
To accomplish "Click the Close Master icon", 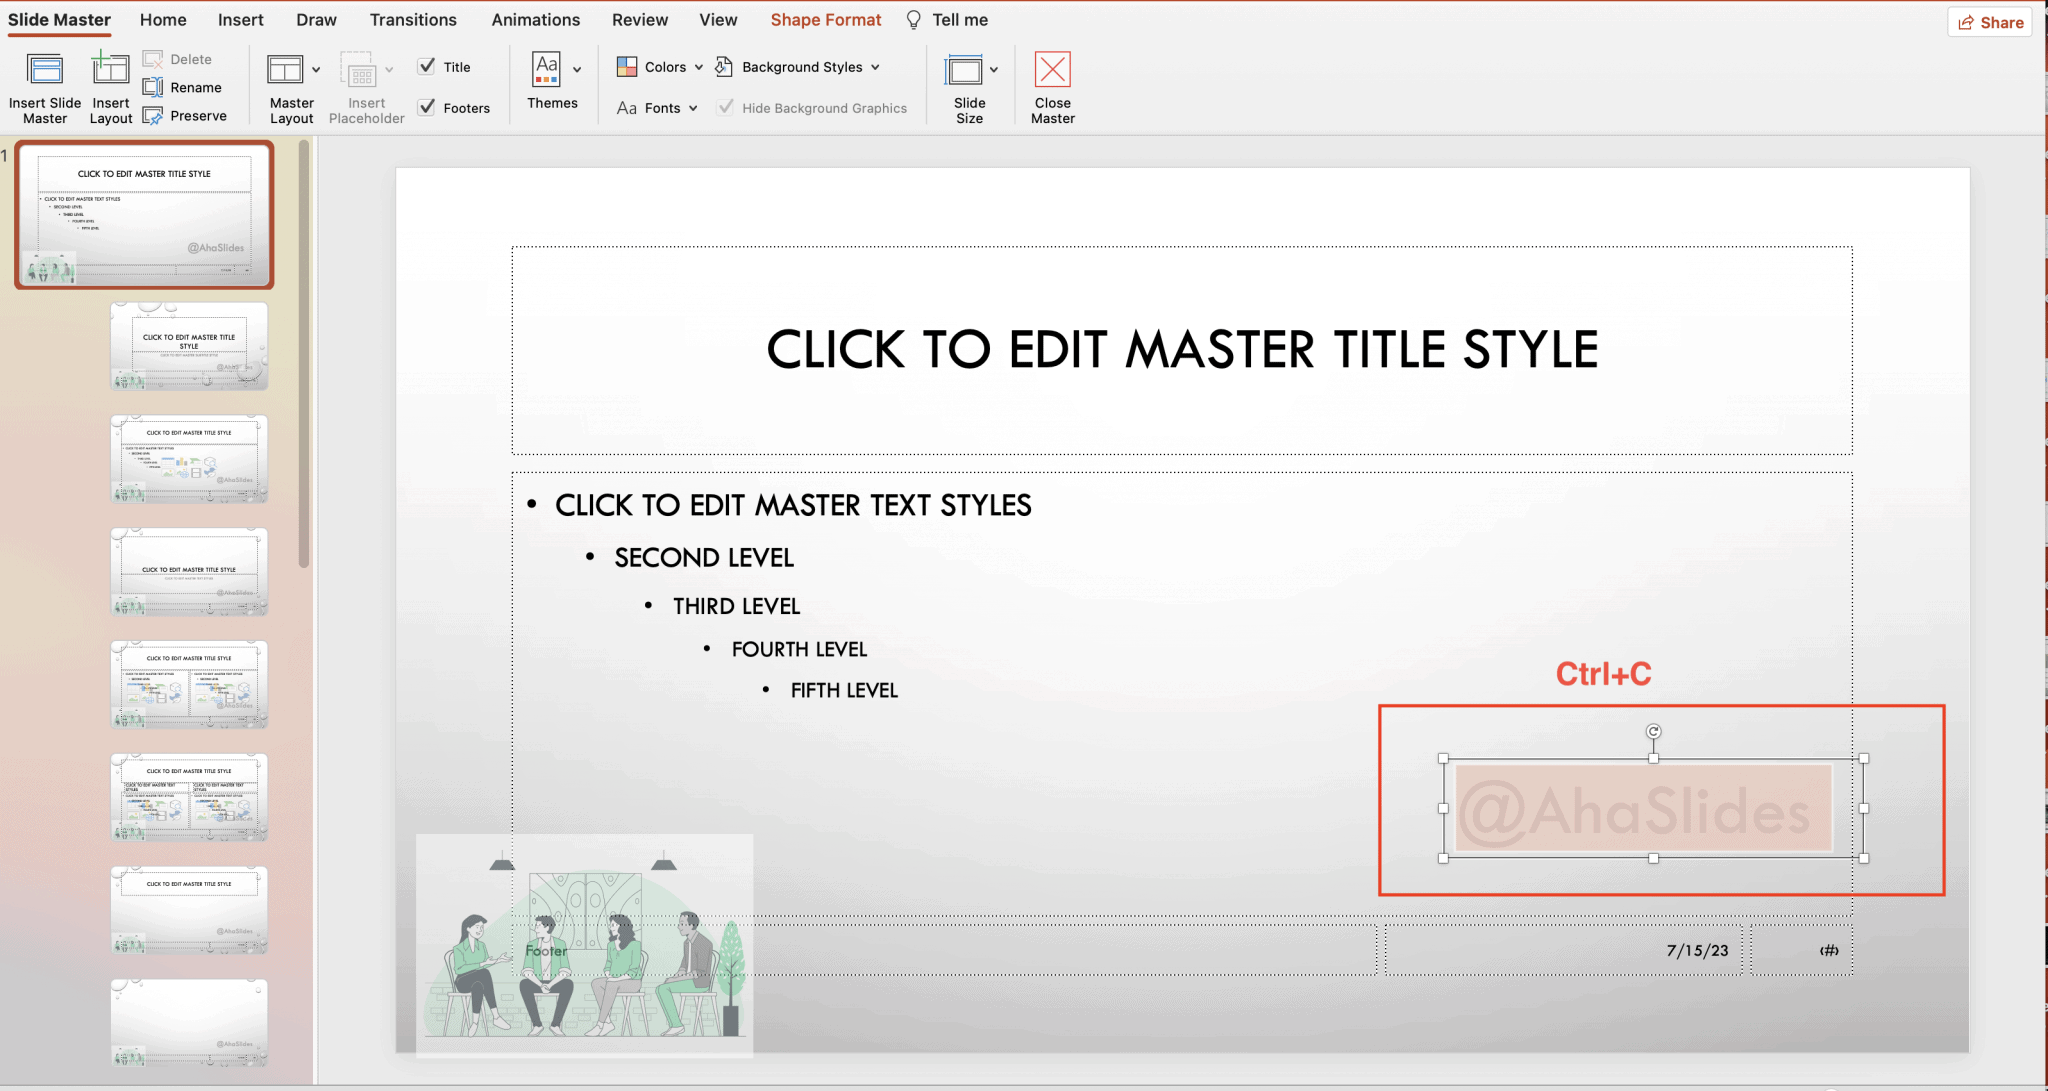I will (x=1052, y=70).
